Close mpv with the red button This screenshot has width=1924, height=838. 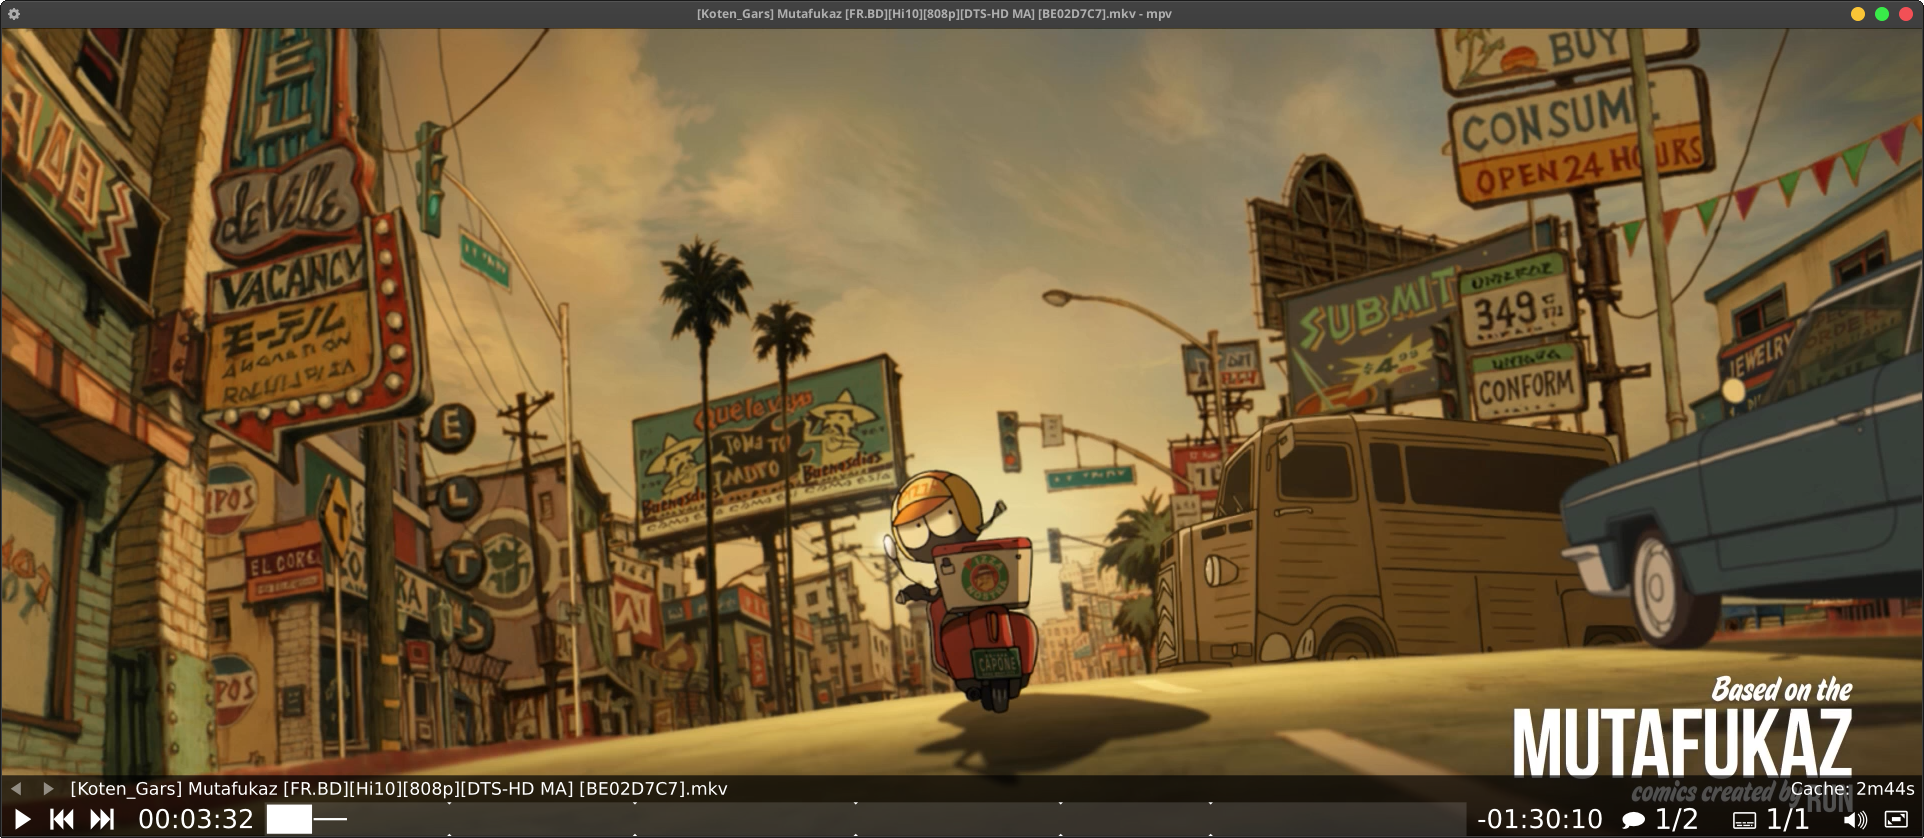pyautogui.click(x=1906, y=14)
